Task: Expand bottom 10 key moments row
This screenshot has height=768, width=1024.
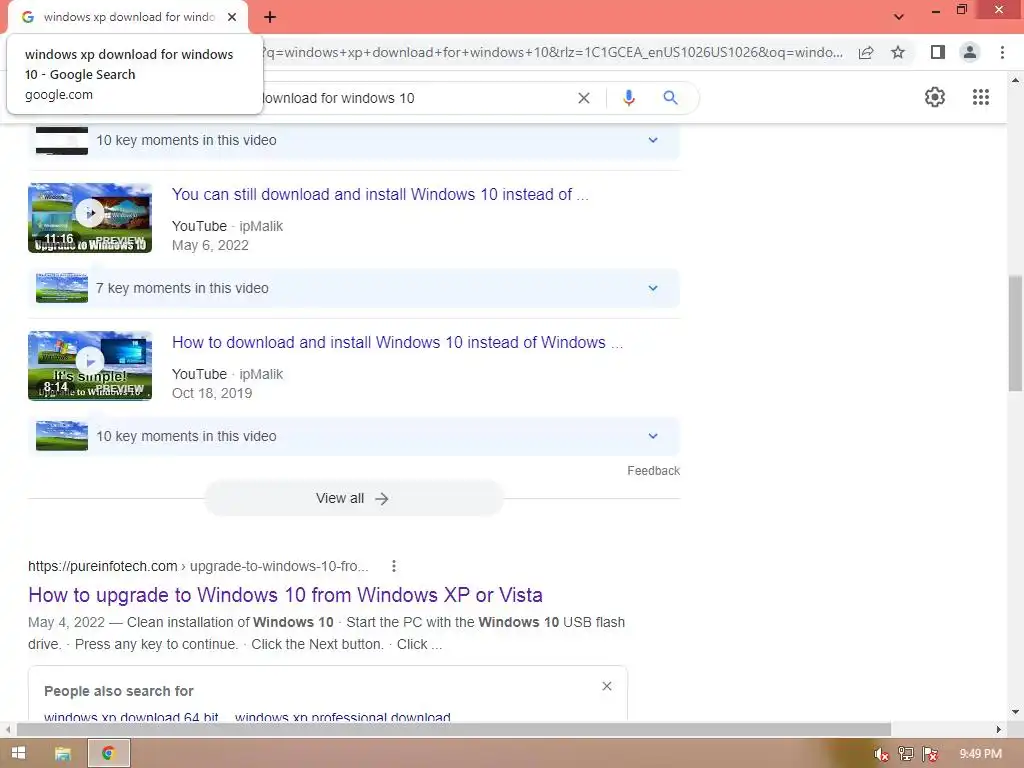Action: pos(354,436)
